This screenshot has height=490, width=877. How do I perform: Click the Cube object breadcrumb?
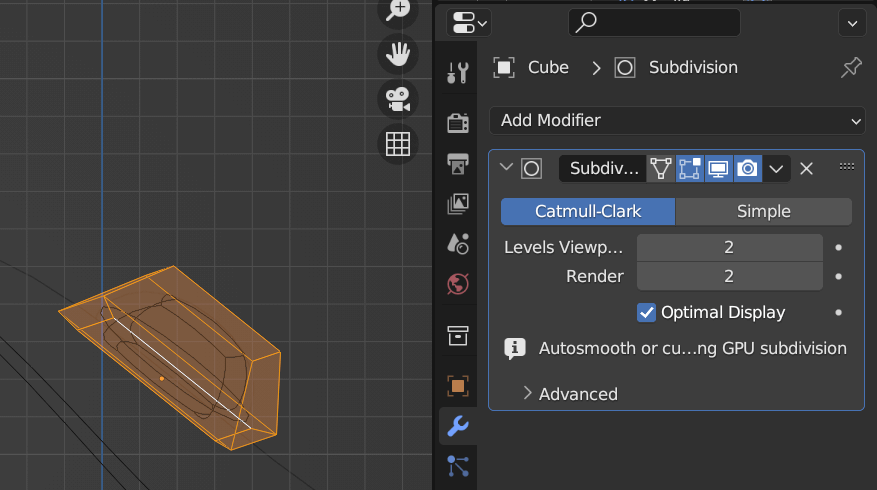tap(531, 68)
